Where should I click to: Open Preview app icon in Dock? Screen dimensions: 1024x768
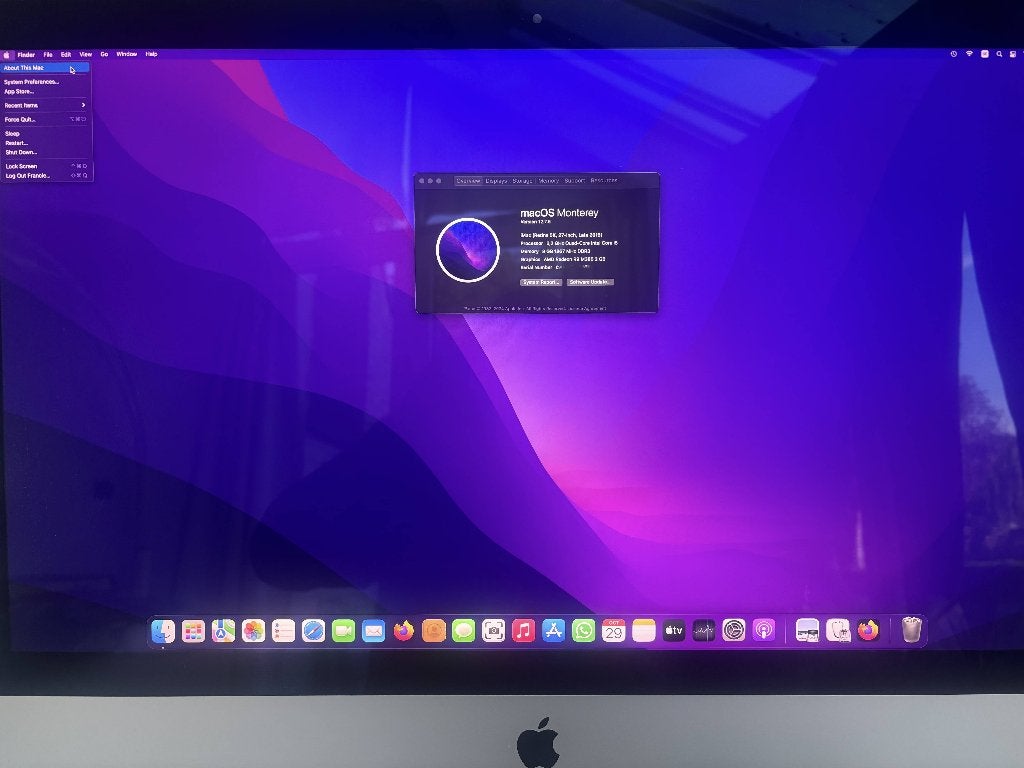pos(807,631)
